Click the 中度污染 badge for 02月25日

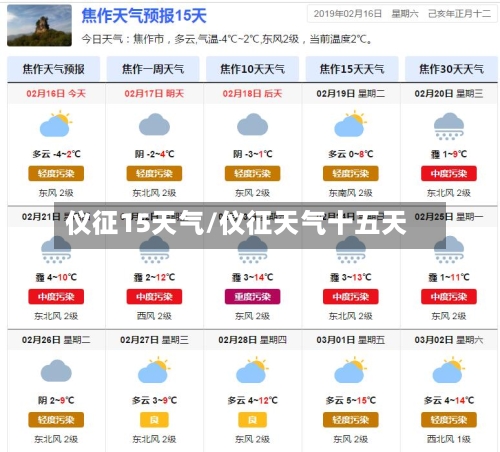tap(449, 297)
